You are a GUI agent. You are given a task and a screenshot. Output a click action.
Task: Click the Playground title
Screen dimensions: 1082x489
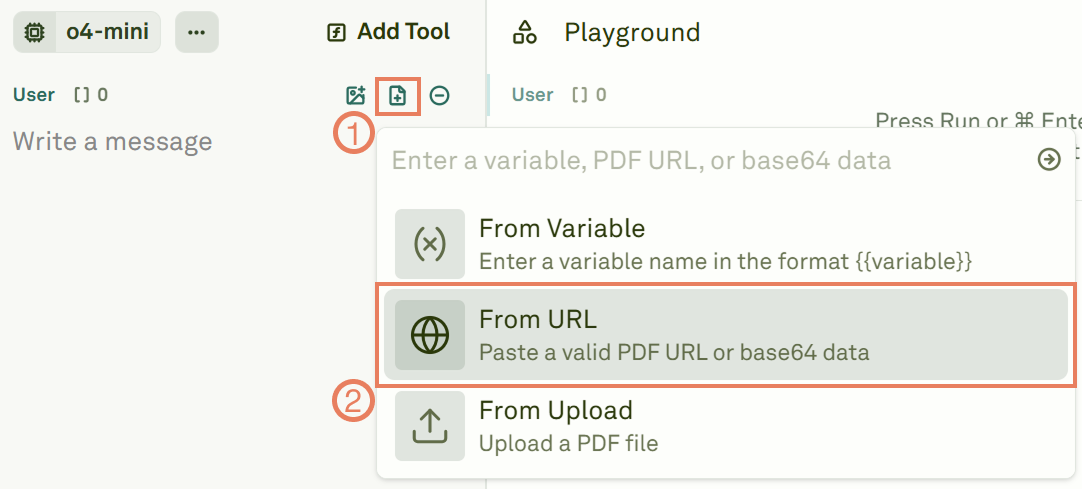point(632,32)
